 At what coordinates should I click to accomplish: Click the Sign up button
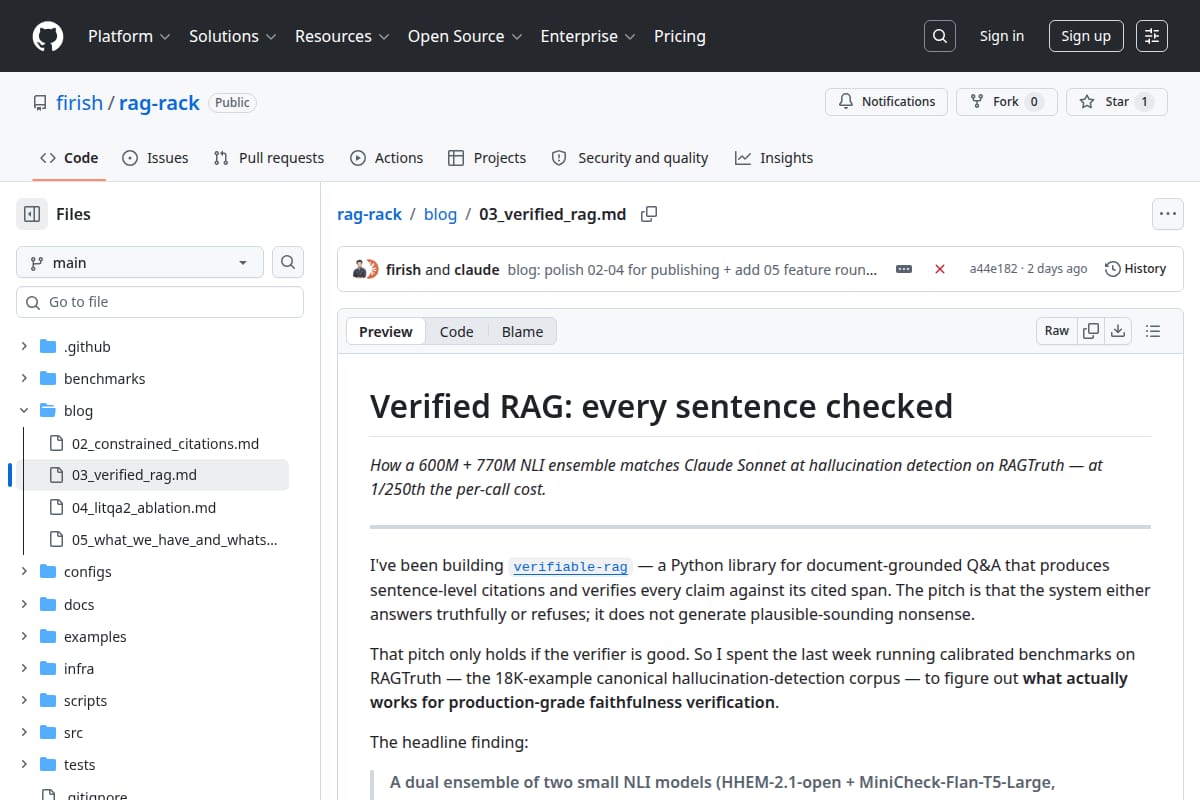(1086, 36)
